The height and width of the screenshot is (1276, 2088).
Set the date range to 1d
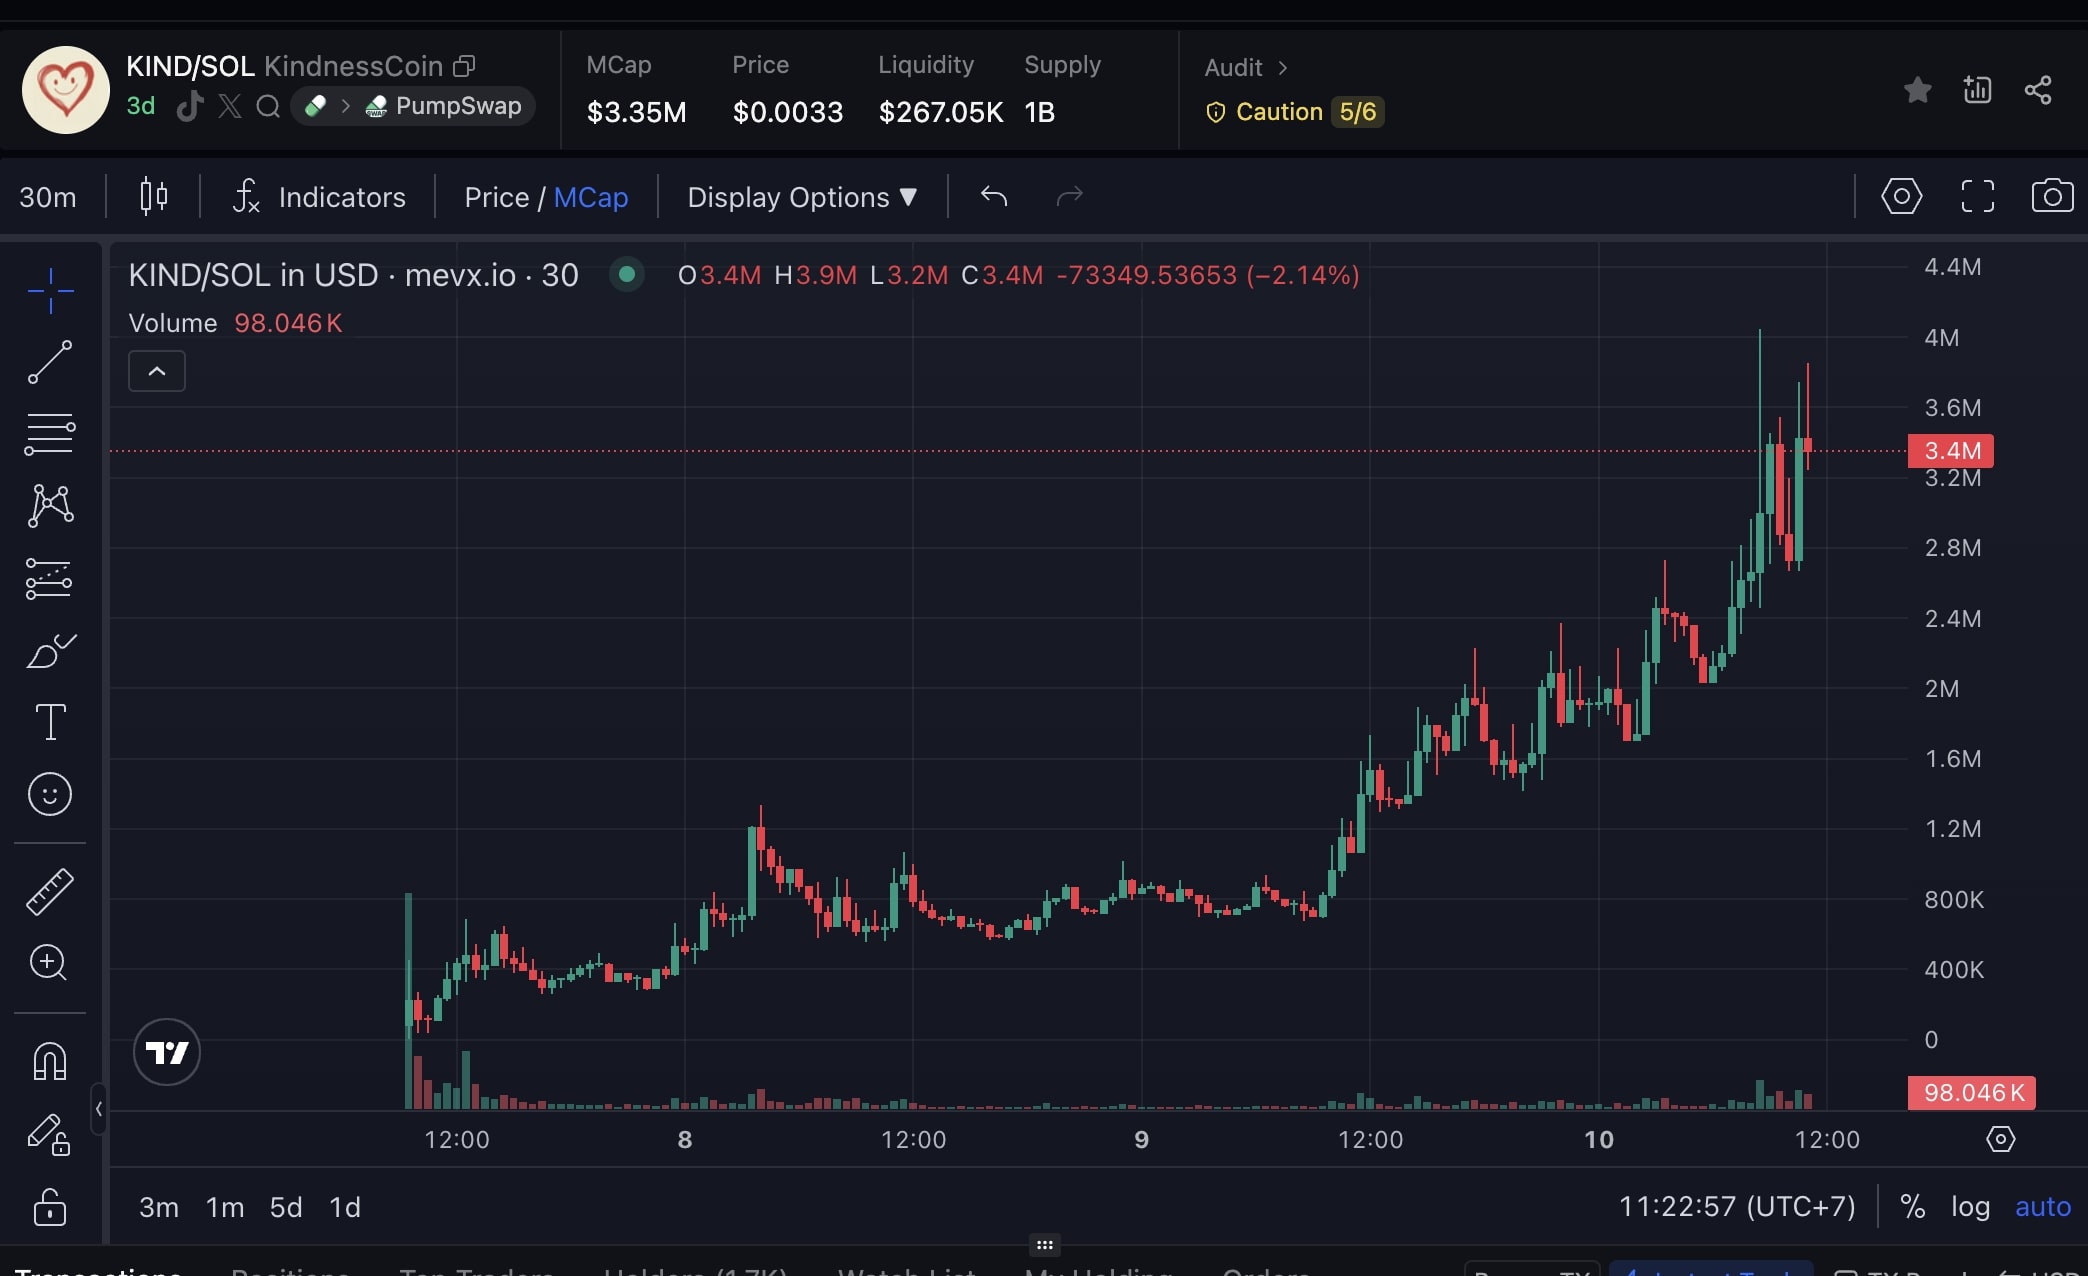point(345,1207)
